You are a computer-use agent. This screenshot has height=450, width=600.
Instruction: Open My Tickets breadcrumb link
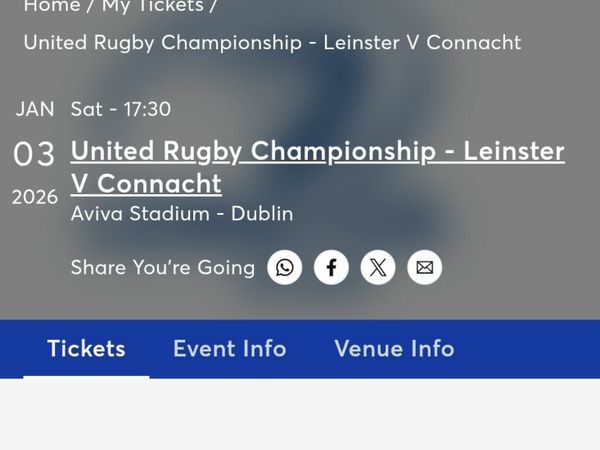click(x=152, y=7)
